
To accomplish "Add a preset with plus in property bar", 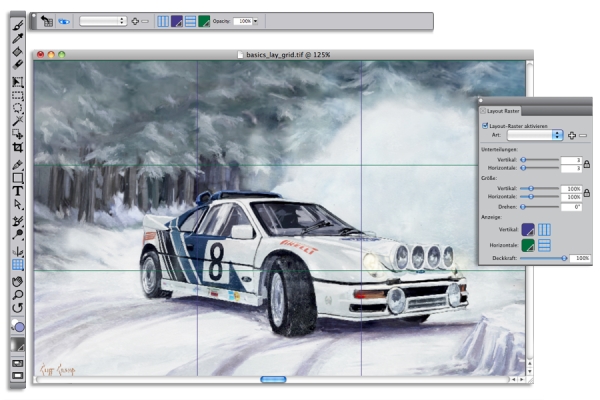I will pyautogui.click(x=135, y=21).
